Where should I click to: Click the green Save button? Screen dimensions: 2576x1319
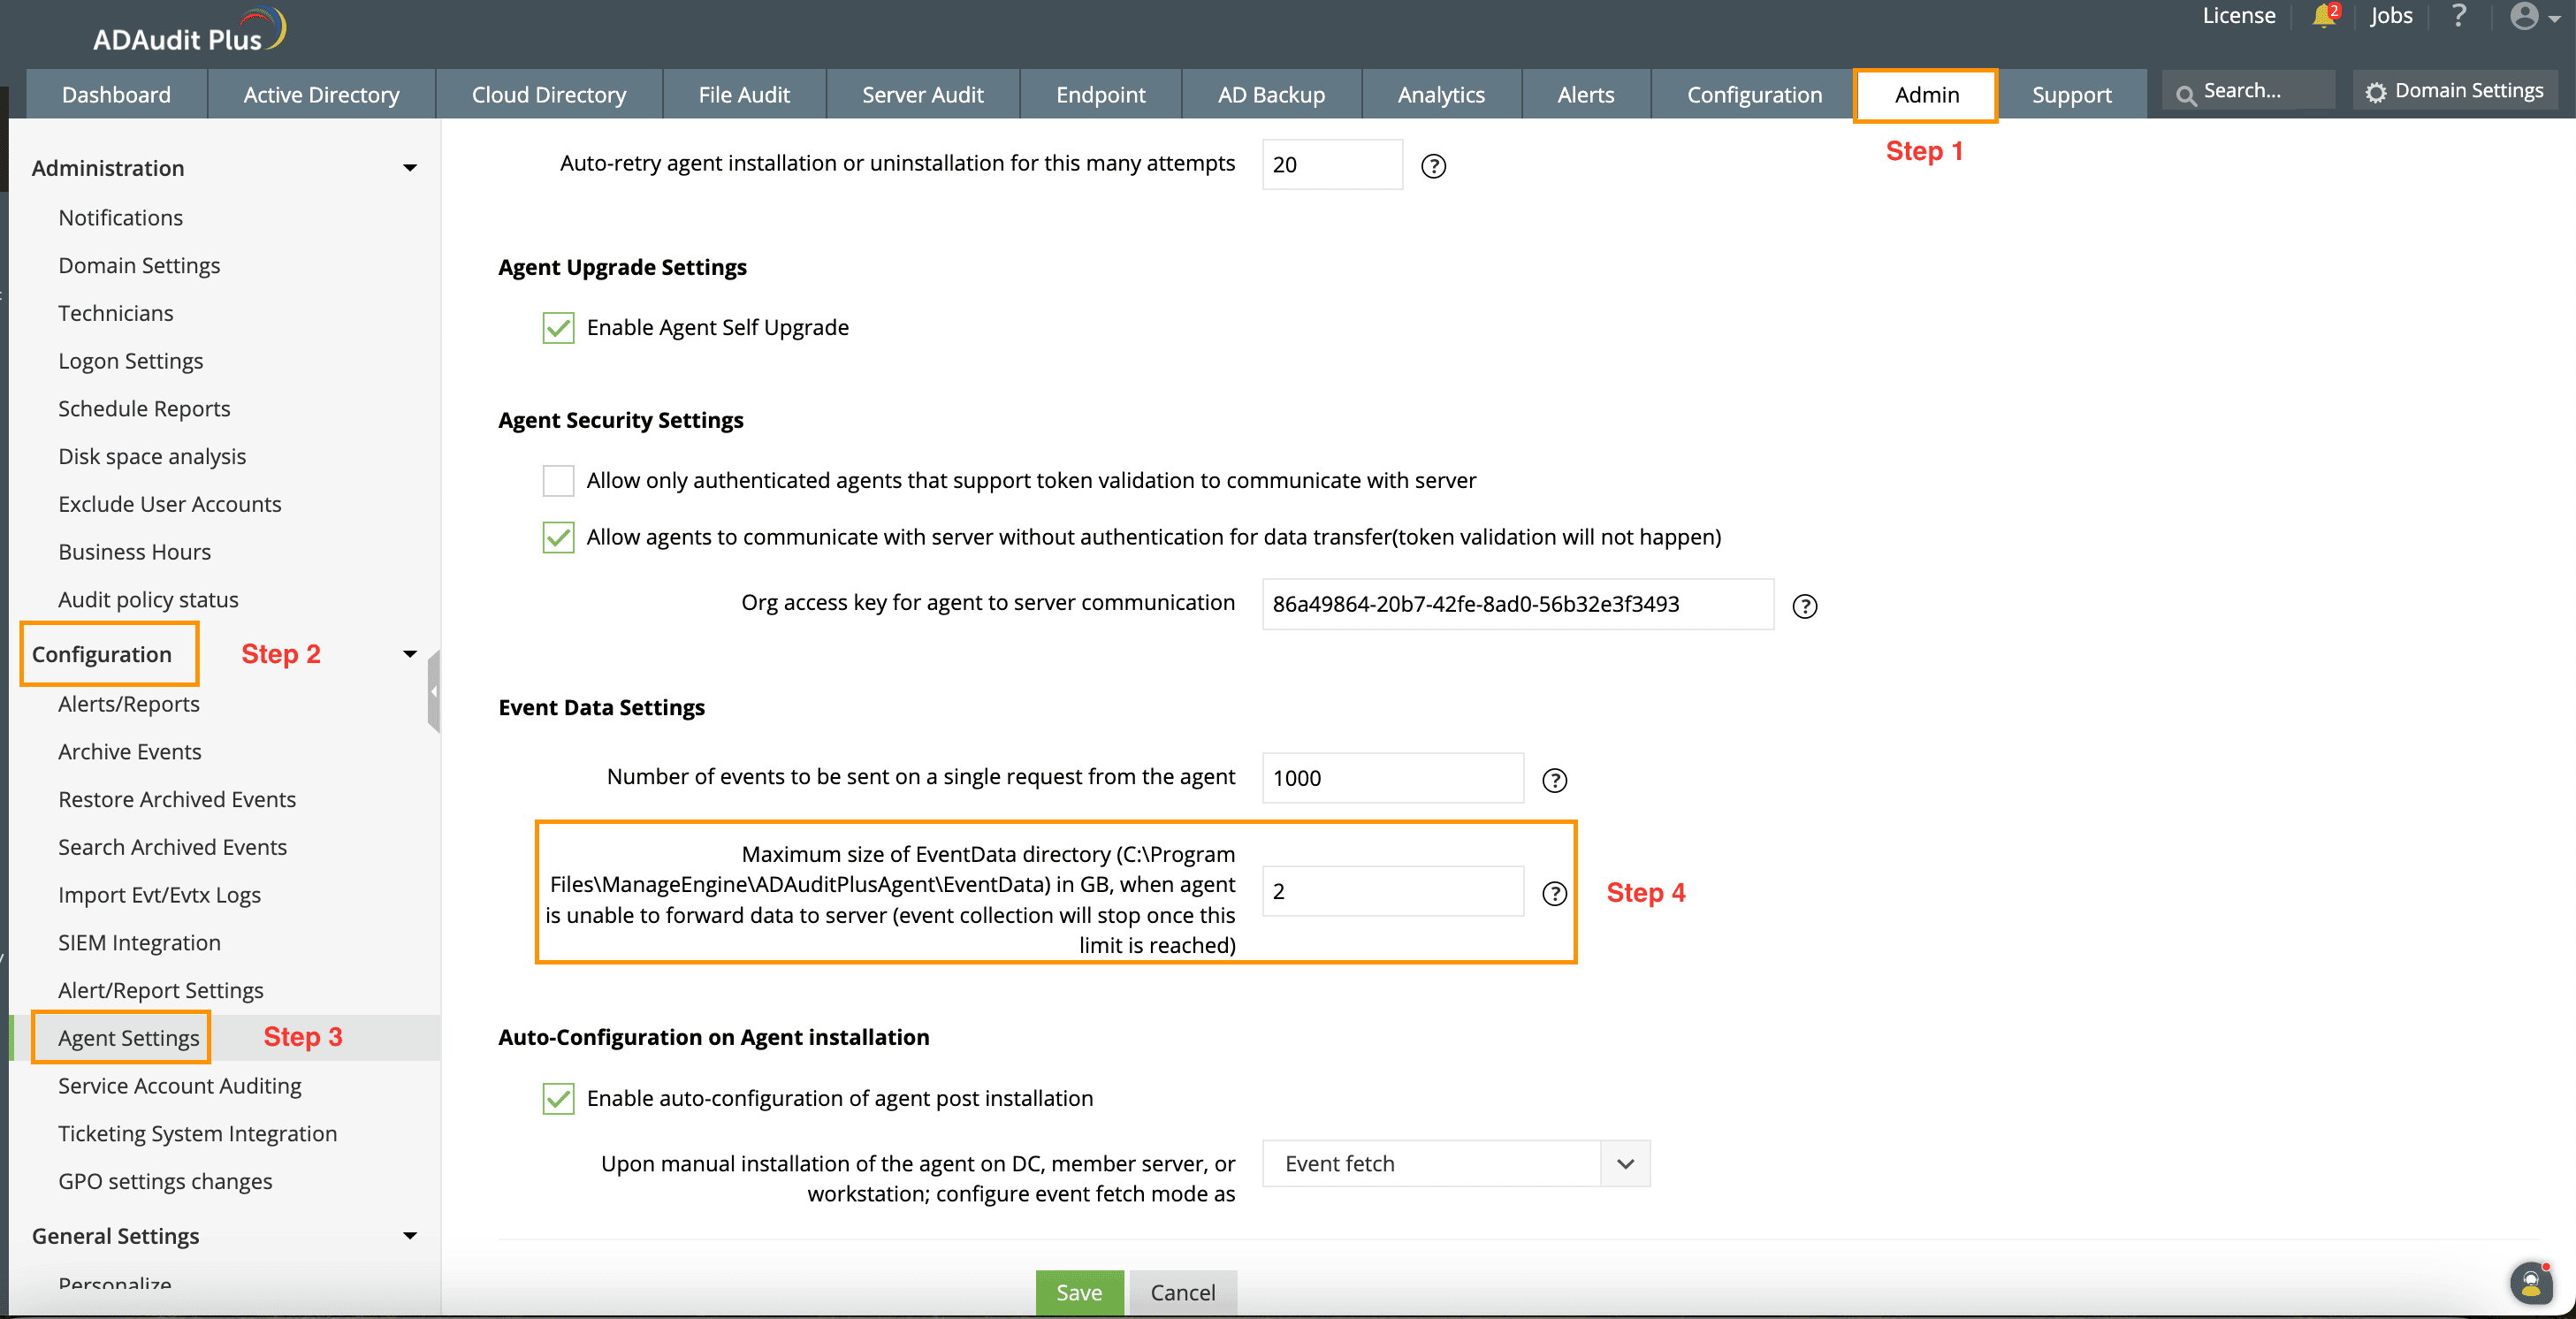[x=1079, y=1292]
